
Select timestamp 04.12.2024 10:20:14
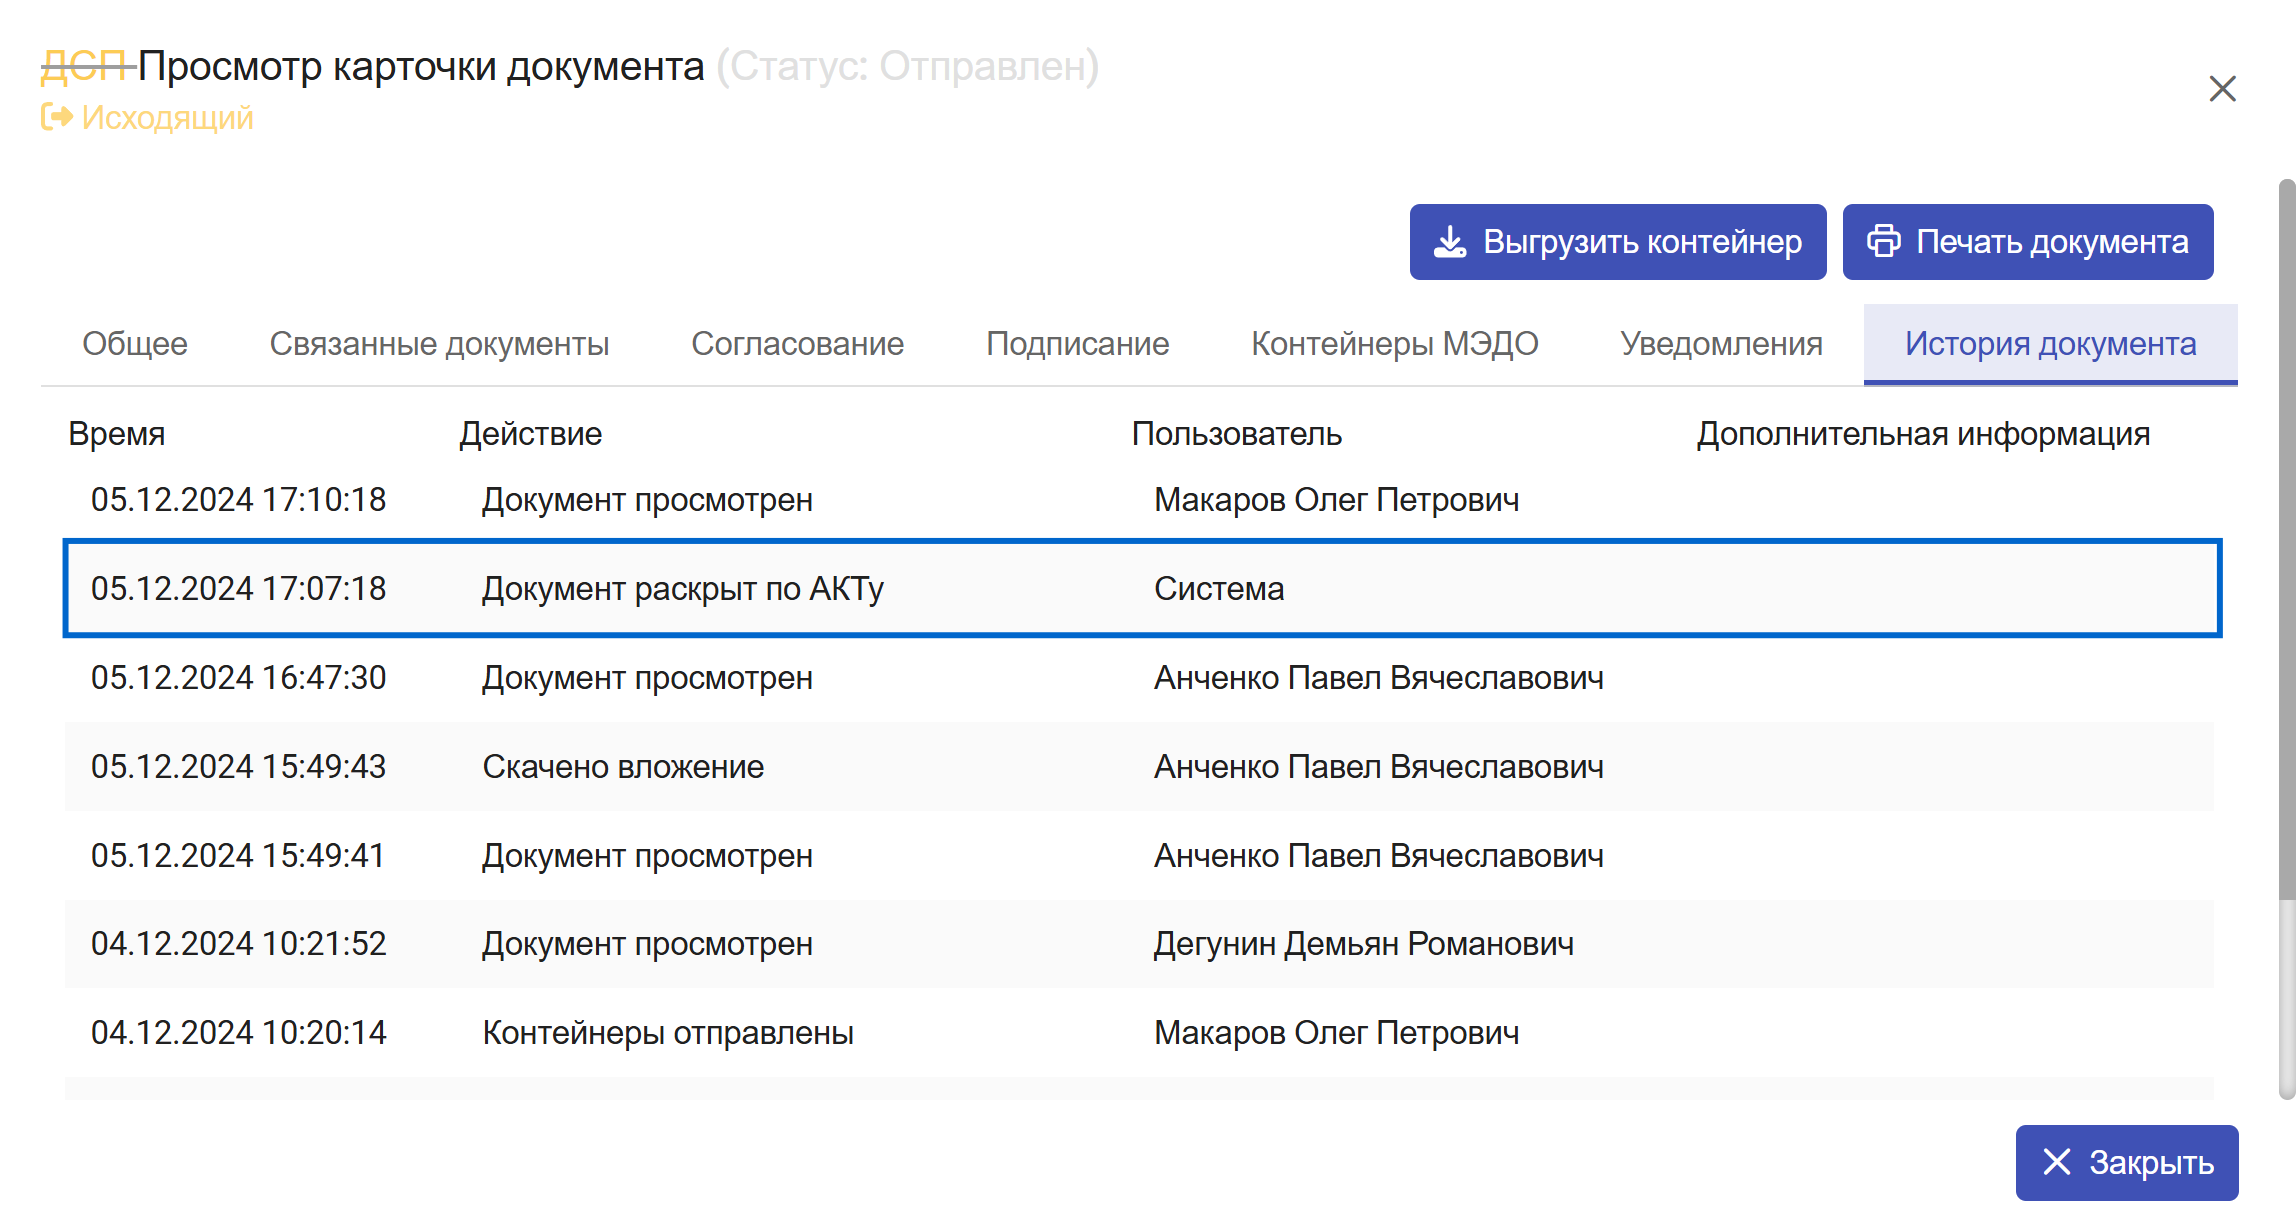tap(238, 1033)
